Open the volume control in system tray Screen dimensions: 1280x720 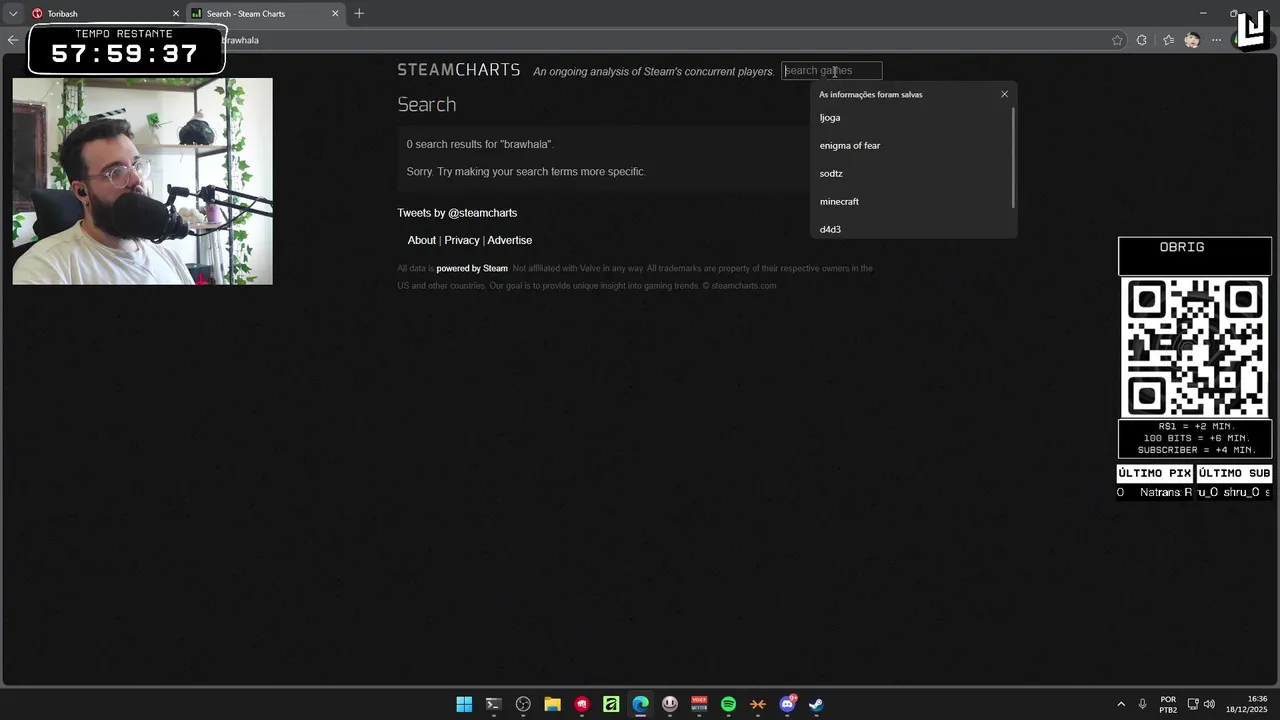tap(1210, 704)
